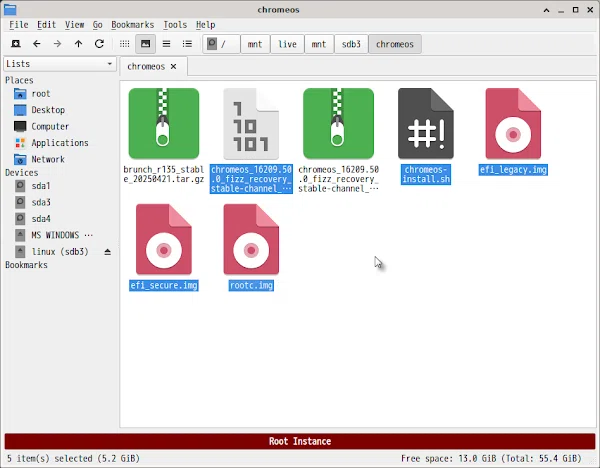The width and height of the screenshot is (600, 468).
Task: Open a new window with the toolbar icon
Action: 16,44
